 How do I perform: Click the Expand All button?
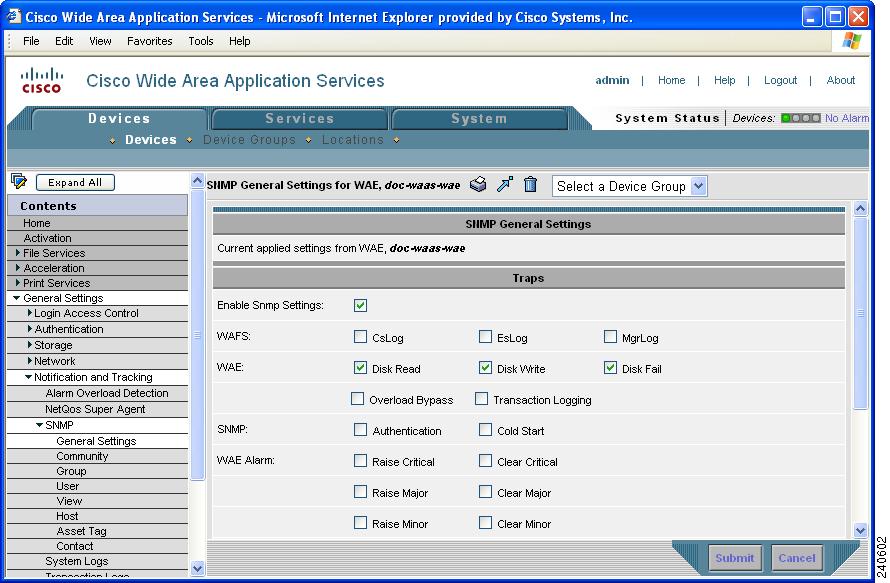75,182
